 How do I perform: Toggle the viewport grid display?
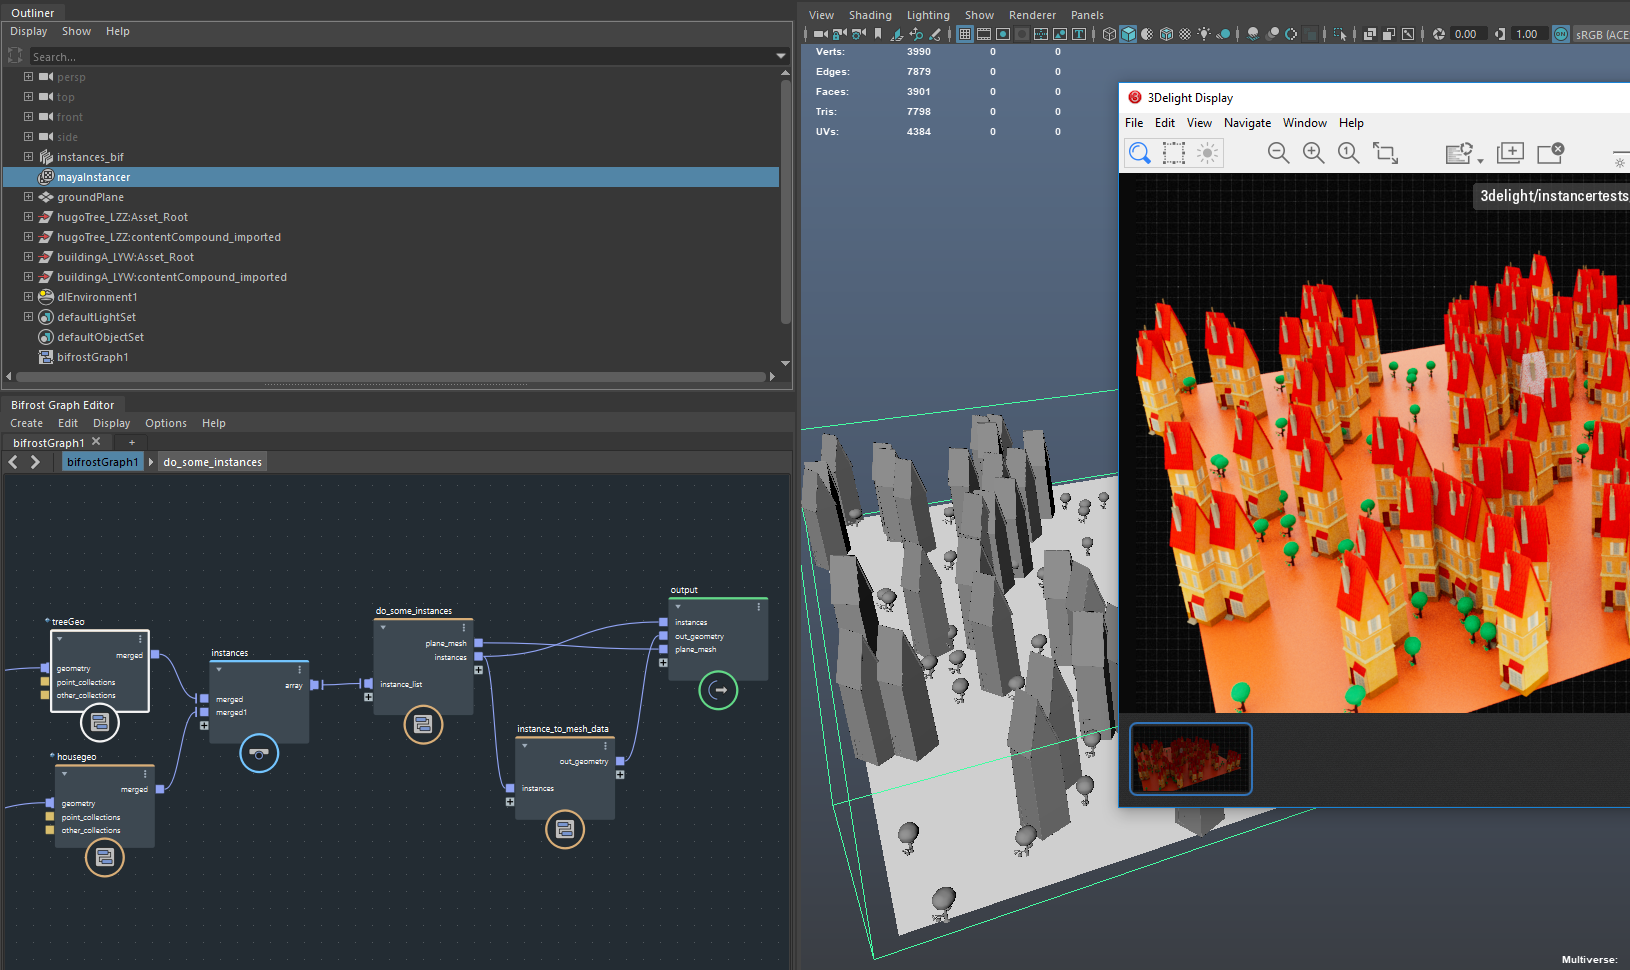965,34
